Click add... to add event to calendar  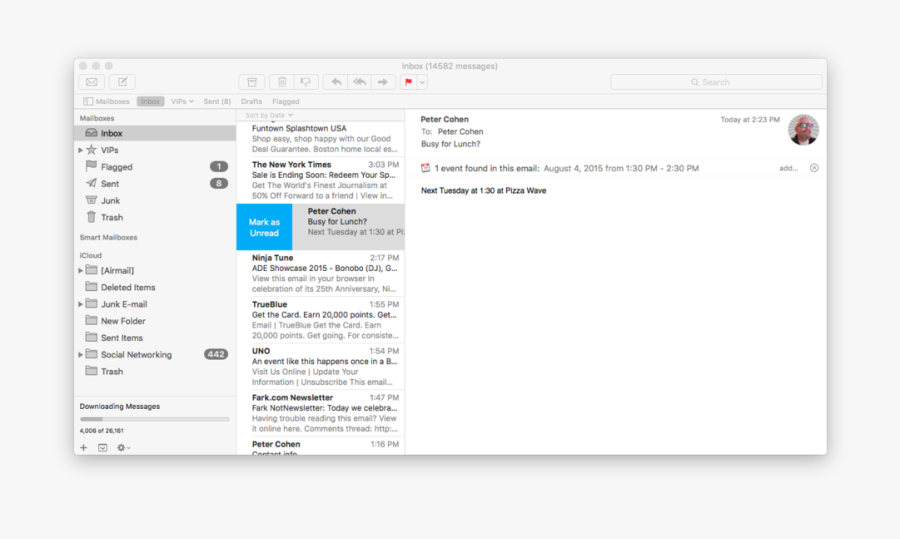pos(788,168)
